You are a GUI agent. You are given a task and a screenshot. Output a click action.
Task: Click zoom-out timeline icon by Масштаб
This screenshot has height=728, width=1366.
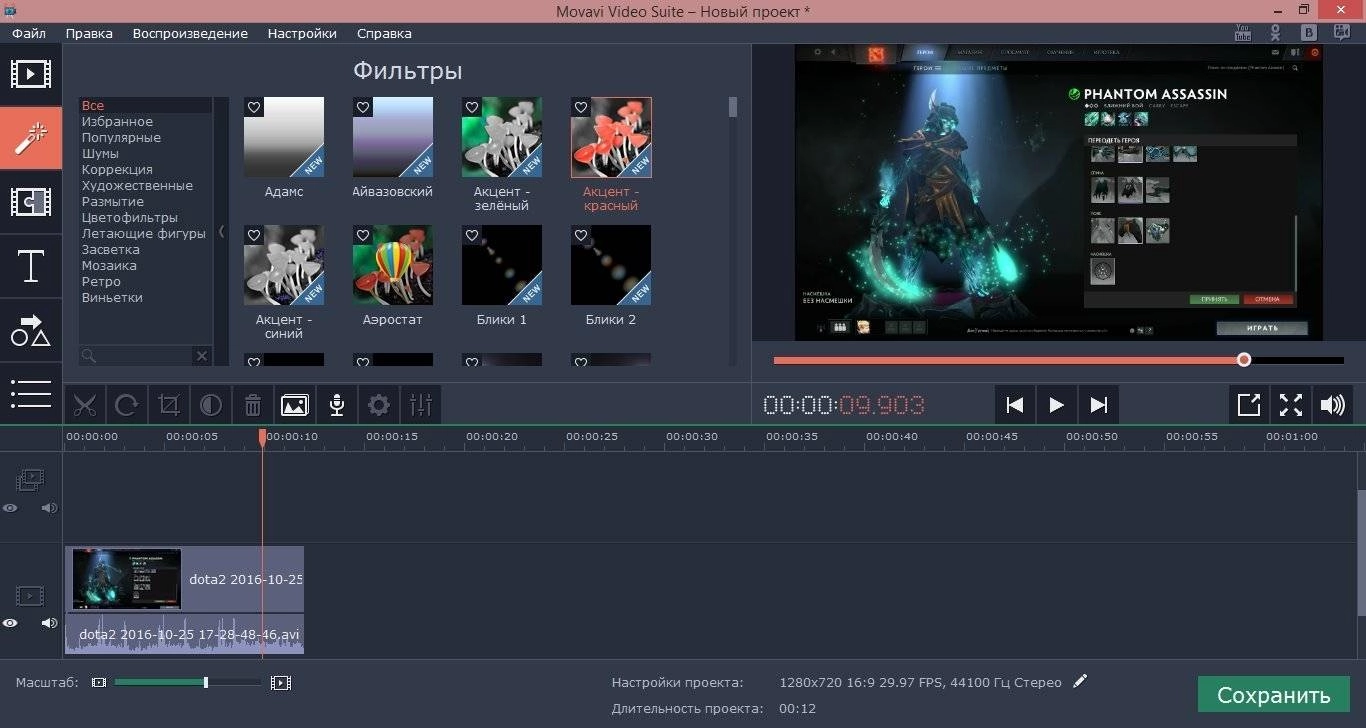[99, 683]
